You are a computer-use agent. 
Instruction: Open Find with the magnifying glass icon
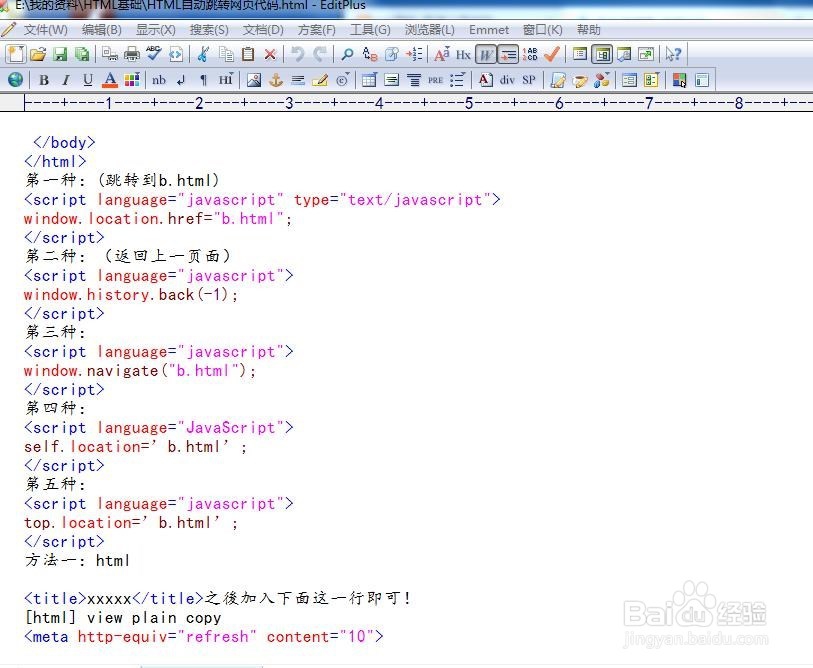(347, 54)
